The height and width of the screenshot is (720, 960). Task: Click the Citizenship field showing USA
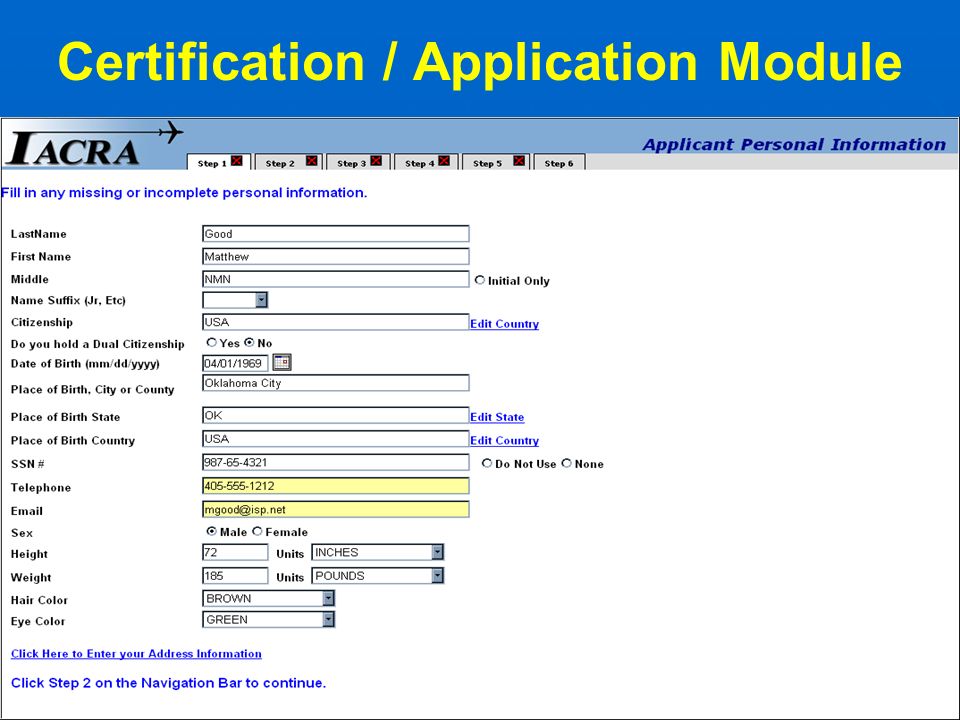coord(336,322)
